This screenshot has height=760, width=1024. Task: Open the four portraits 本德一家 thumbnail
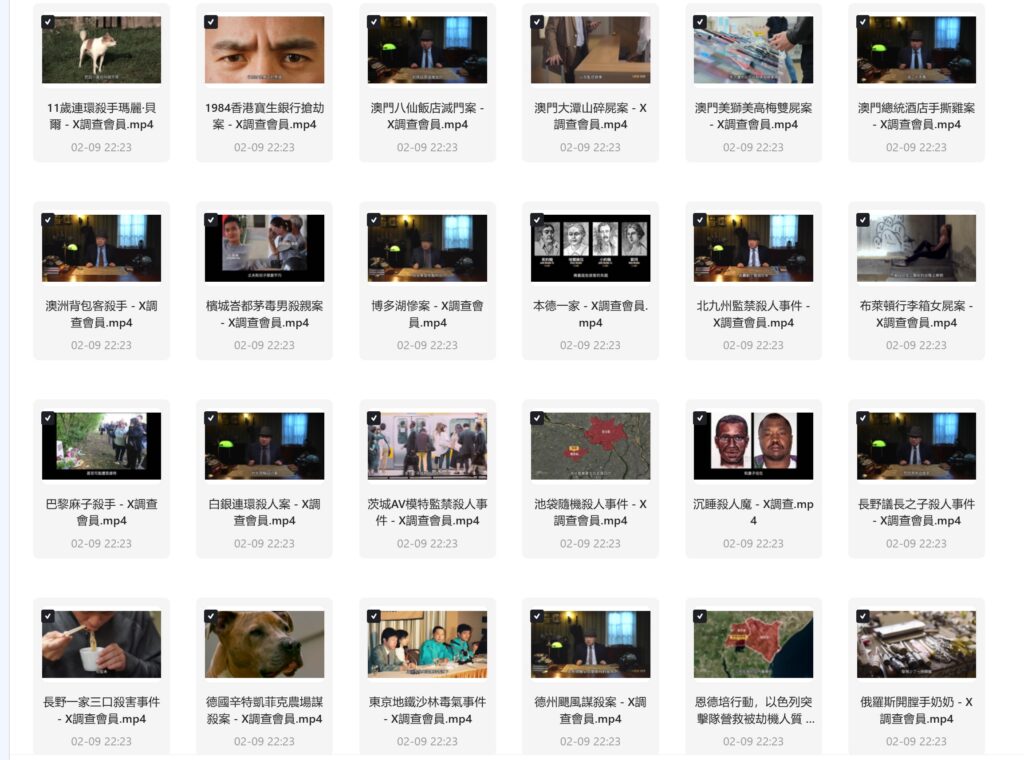590,248
